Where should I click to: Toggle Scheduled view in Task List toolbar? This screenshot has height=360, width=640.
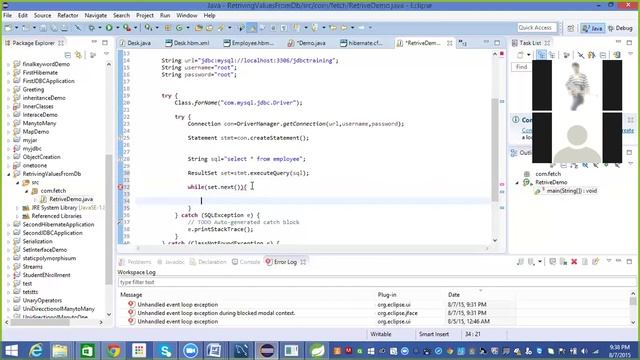tap(552, 55)
